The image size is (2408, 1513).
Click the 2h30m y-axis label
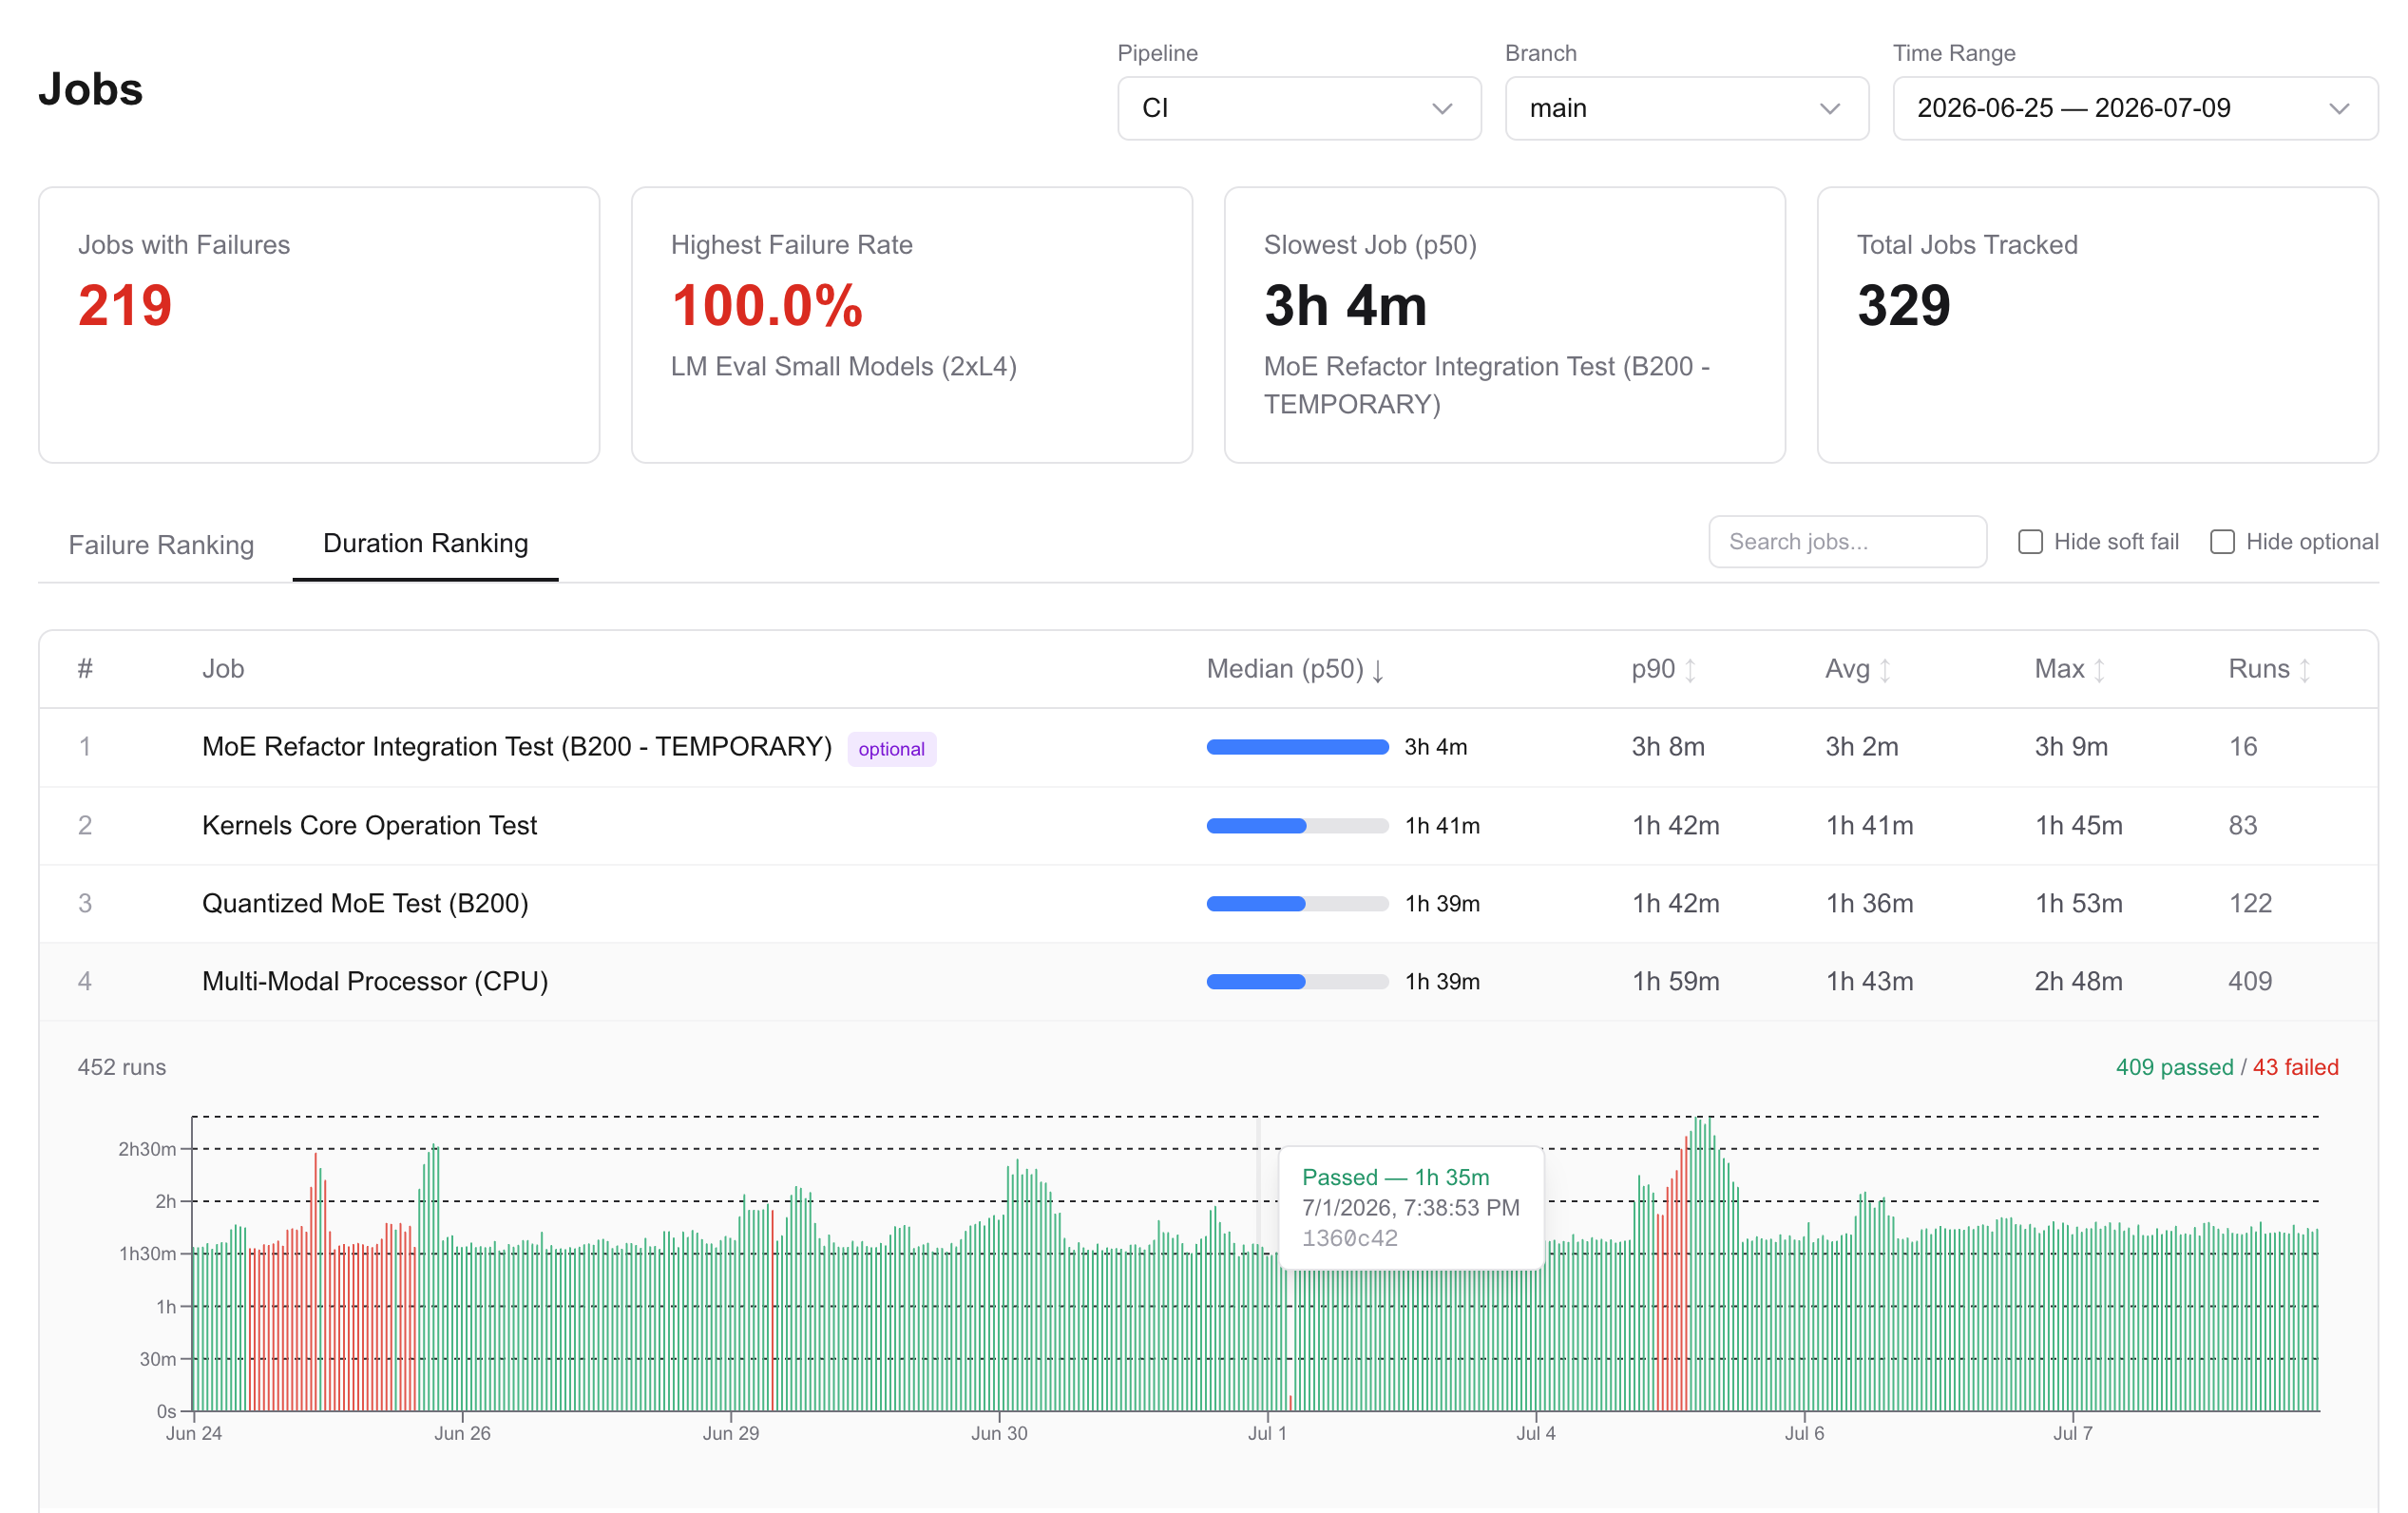[x=147, y=1149]
